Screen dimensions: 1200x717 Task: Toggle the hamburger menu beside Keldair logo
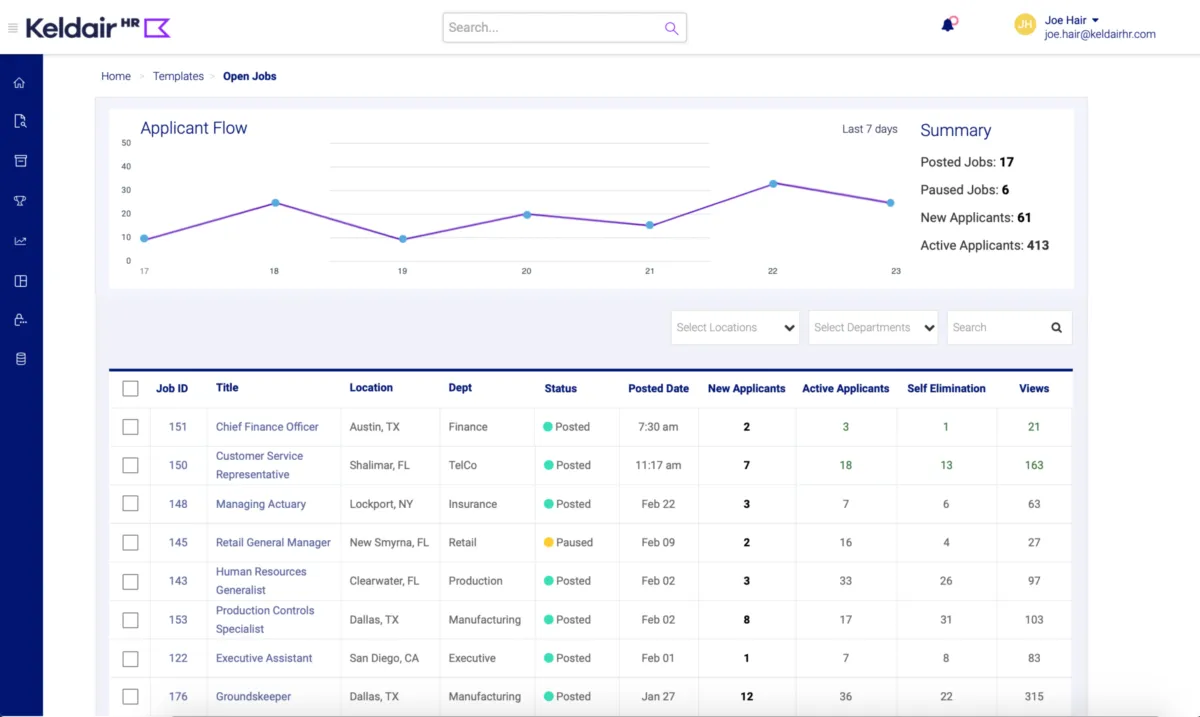pos(13,28)
